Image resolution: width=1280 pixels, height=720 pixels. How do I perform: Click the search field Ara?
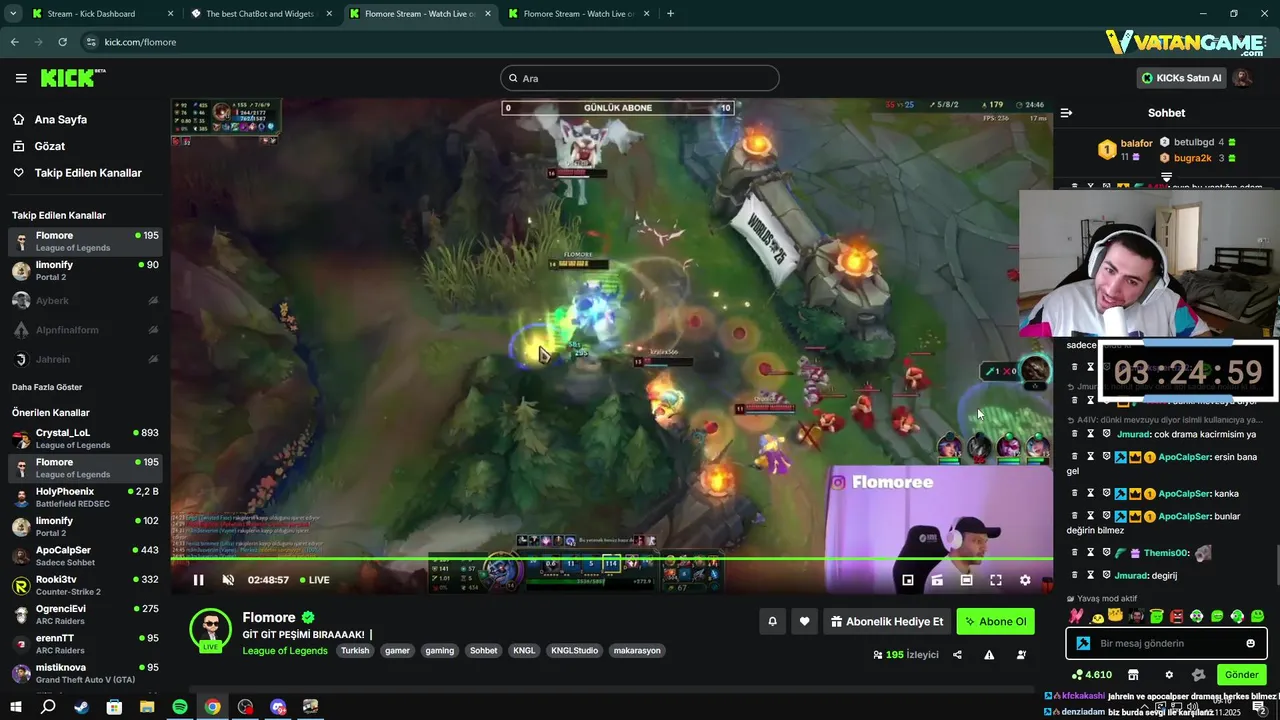pyautogui.click(x=640, y=78)
